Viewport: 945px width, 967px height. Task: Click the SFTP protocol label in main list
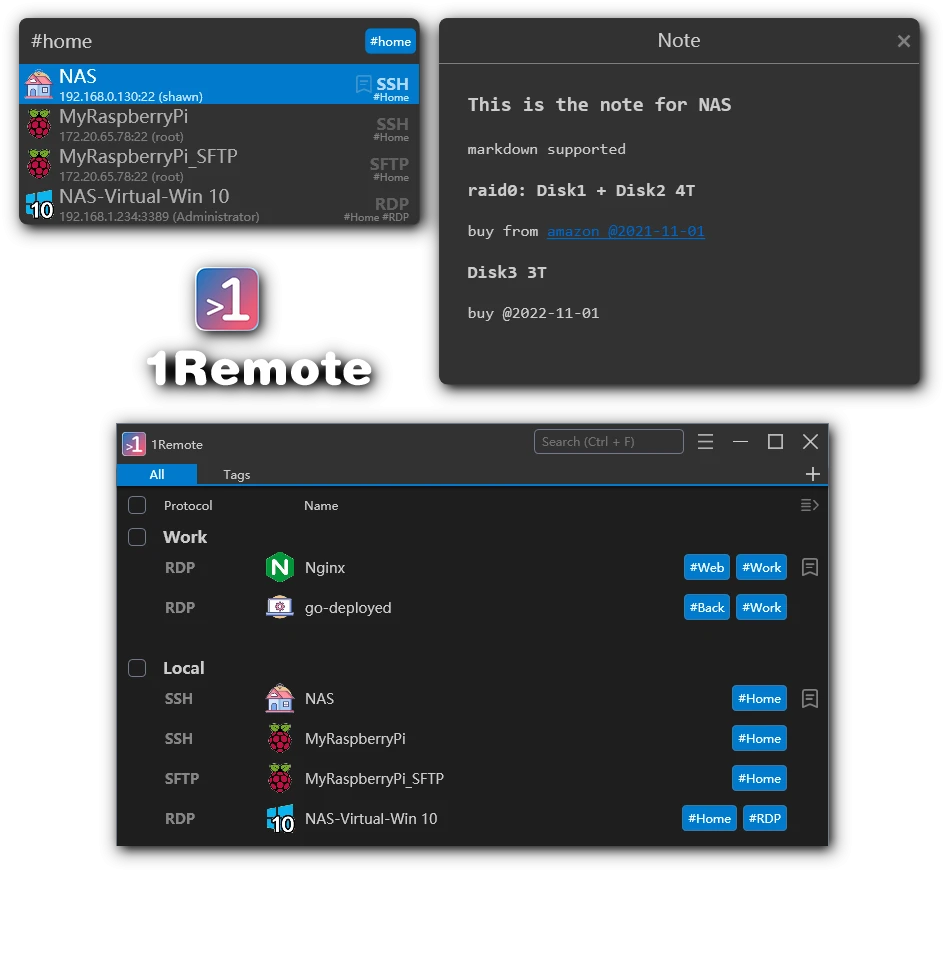click(182, 779)
